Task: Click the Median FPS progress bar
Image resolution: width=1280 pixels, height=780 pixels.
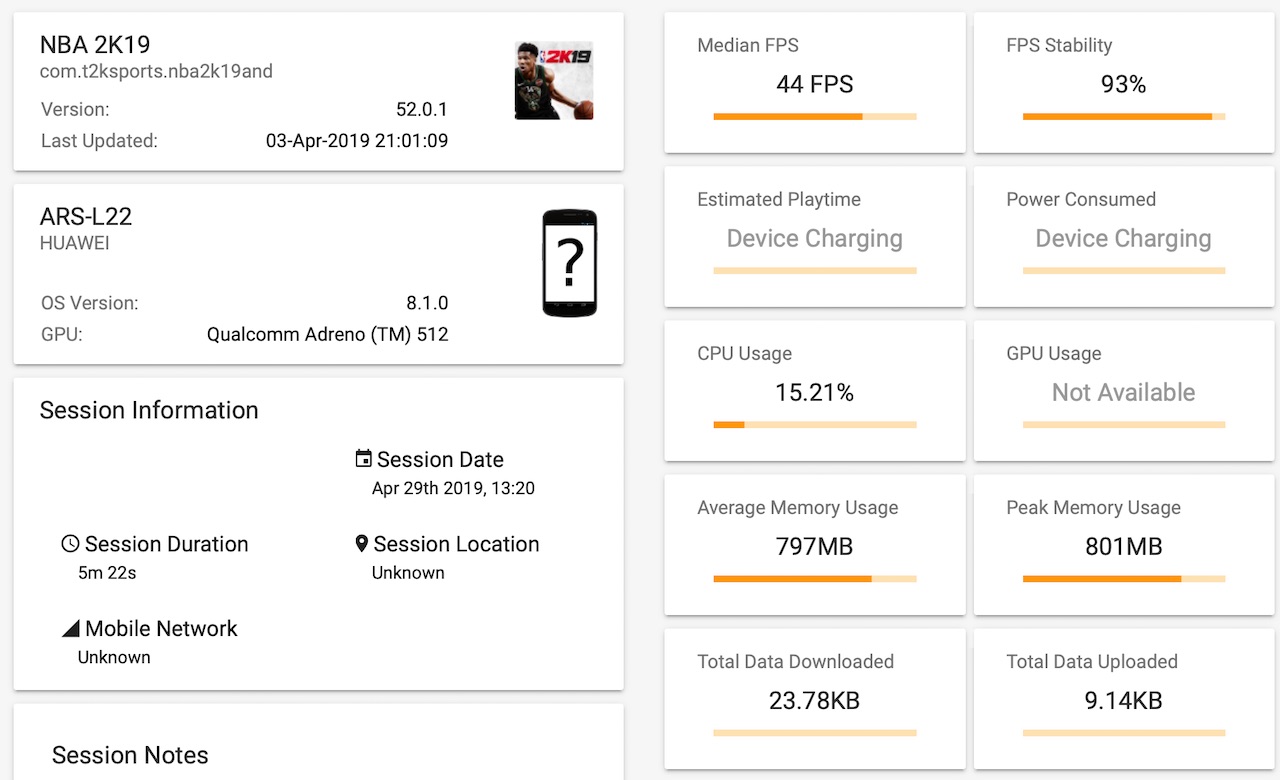Action: (x=815, y=117)
